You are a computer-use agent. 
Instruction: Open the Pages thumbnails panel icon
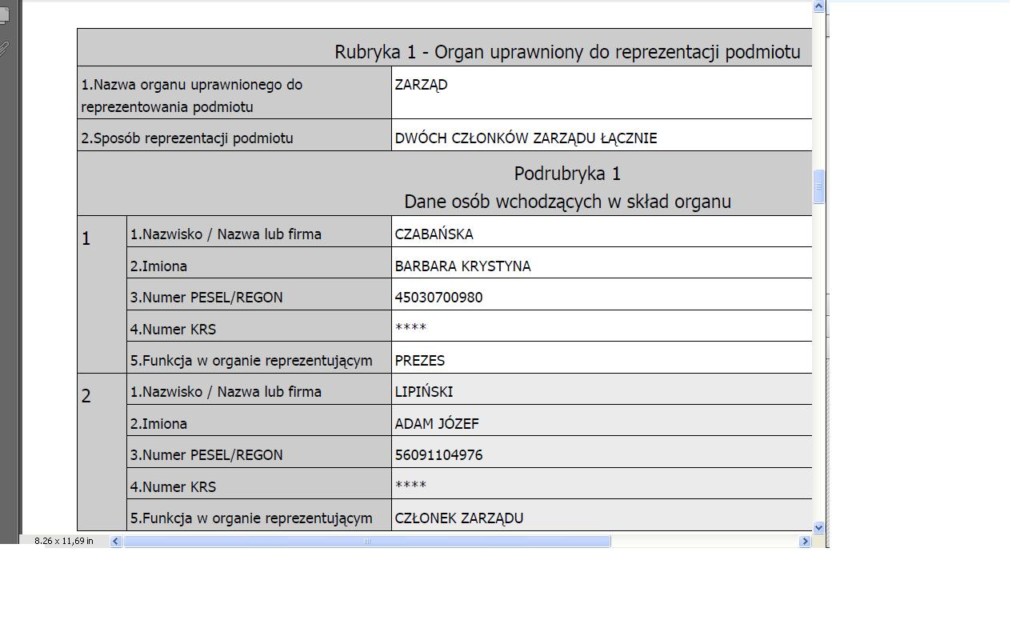tap(4, 15)
